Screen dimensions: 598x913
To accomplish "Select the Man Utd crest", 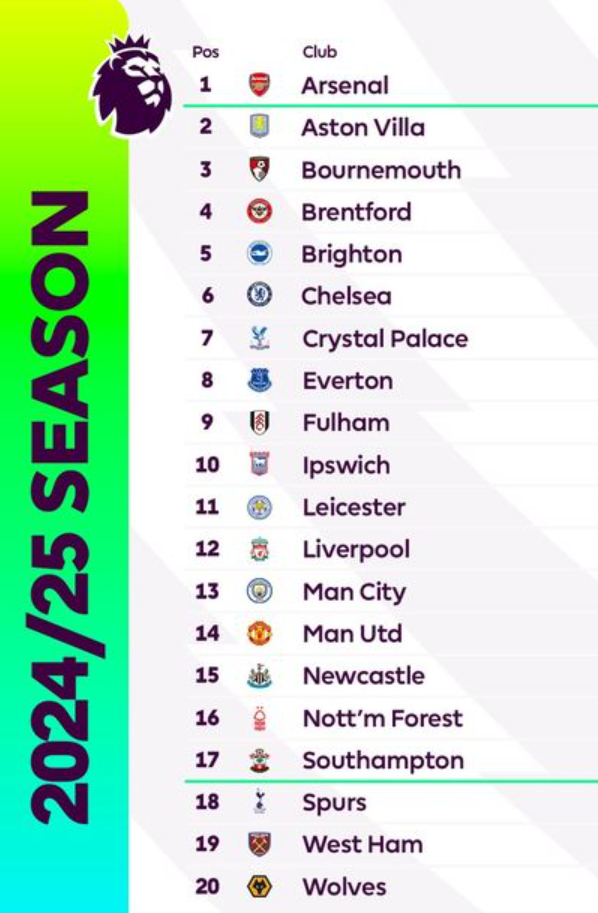I will click(x=259, y=634).
